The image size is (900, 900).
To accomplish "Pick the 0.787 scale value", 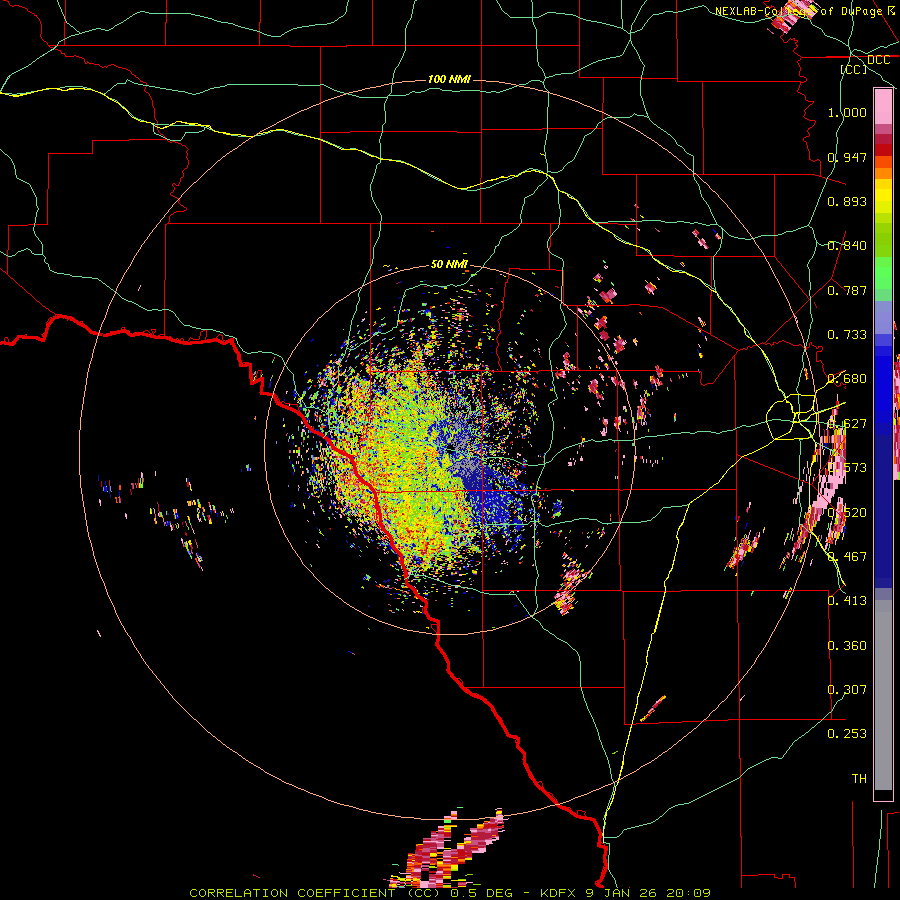I will point(847,290).
